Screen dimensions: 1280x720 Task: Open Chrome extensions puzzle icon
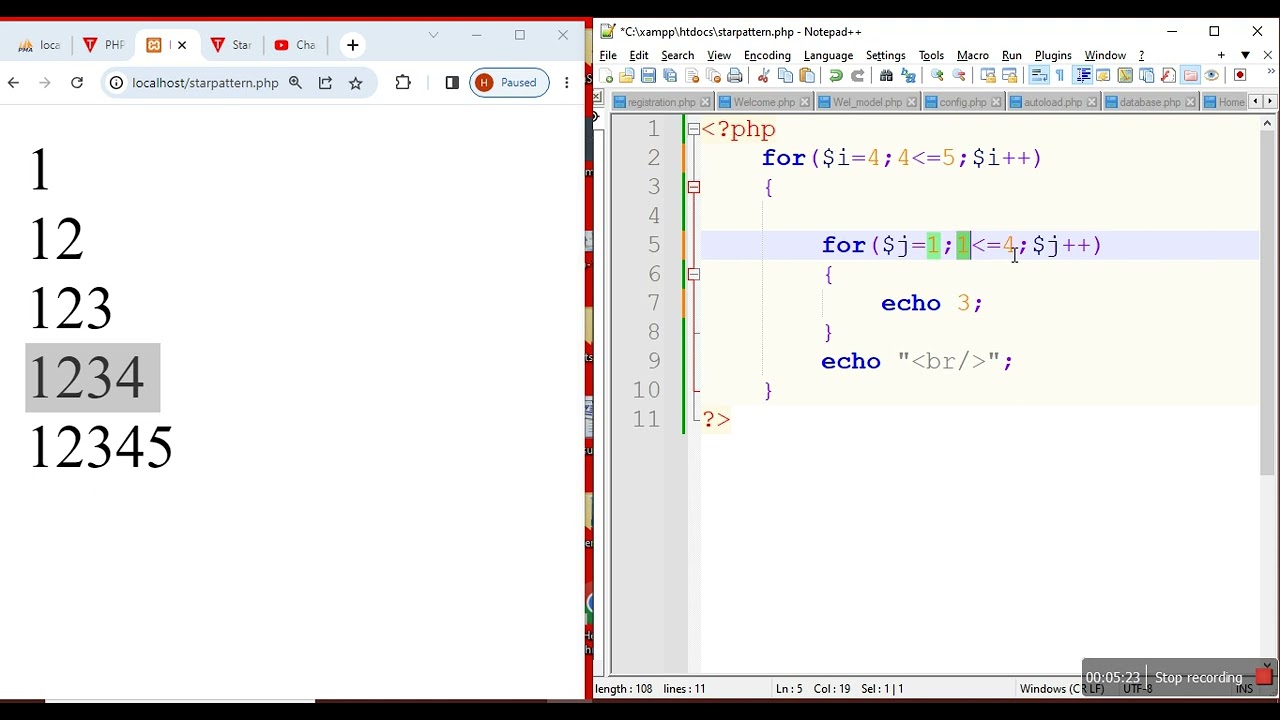[403, 83]
